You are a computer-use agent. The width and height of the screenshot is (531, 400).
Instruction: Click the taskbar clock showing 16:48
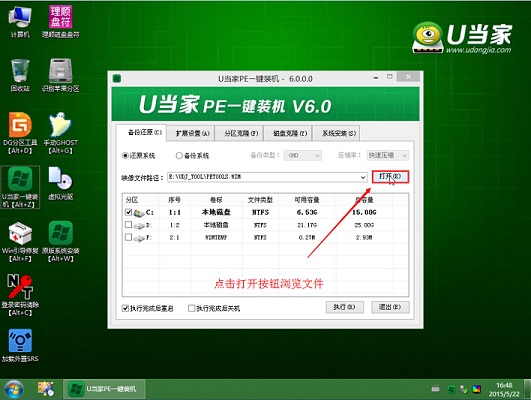[x=504, y=390]
